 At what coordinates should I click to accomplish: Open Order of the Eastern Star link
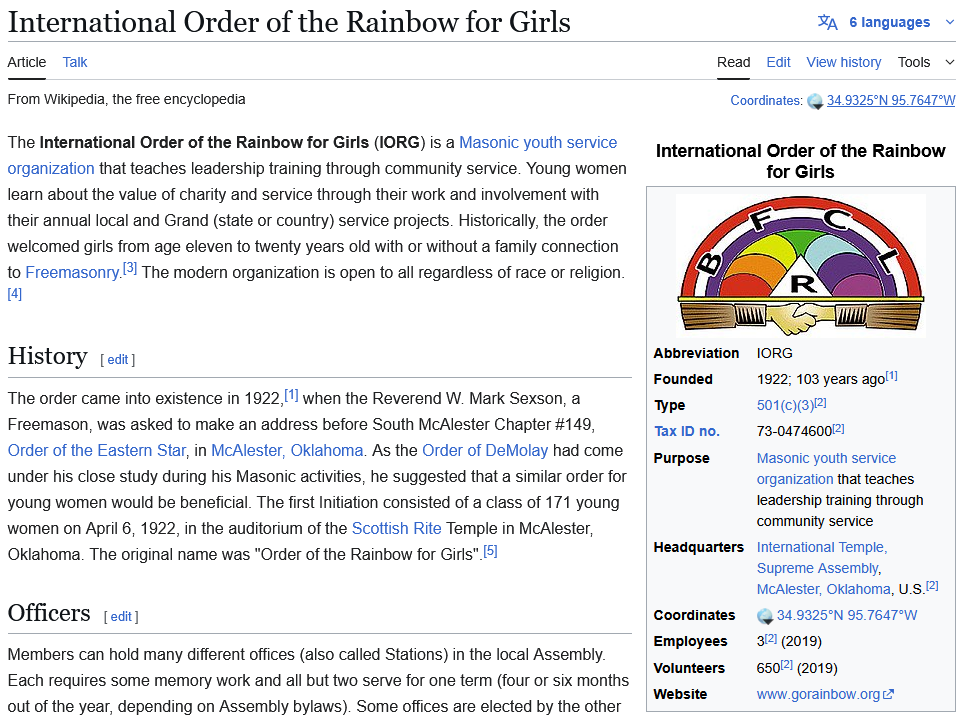point(96,451)
